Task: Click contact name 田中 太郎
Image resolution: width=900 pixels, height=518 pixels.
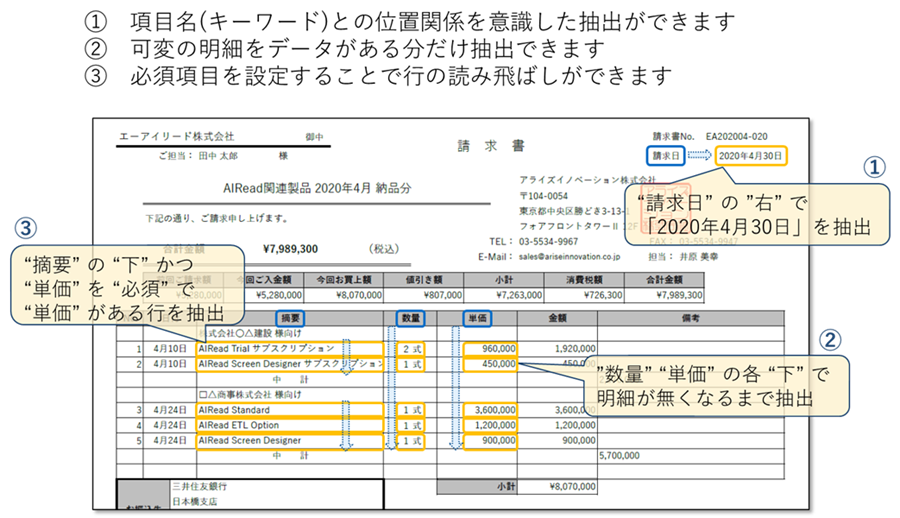Action: click(x=218, y=156)
